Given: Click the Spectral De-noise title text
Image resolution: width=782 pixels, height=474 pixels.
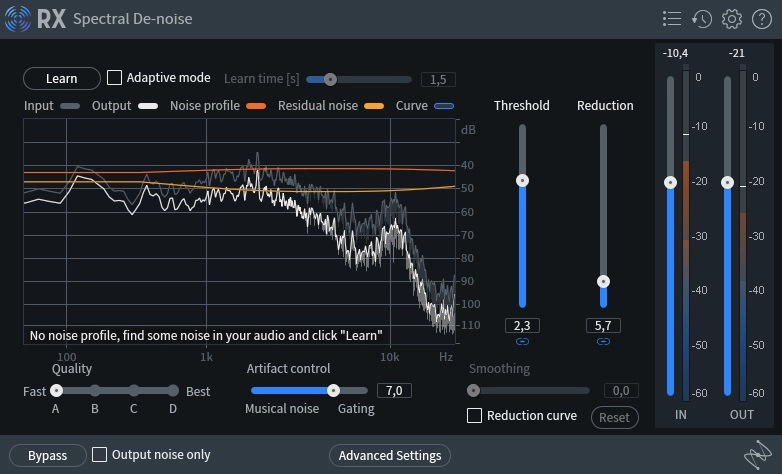Looking at the screenshot, I should tap(133, 19).
